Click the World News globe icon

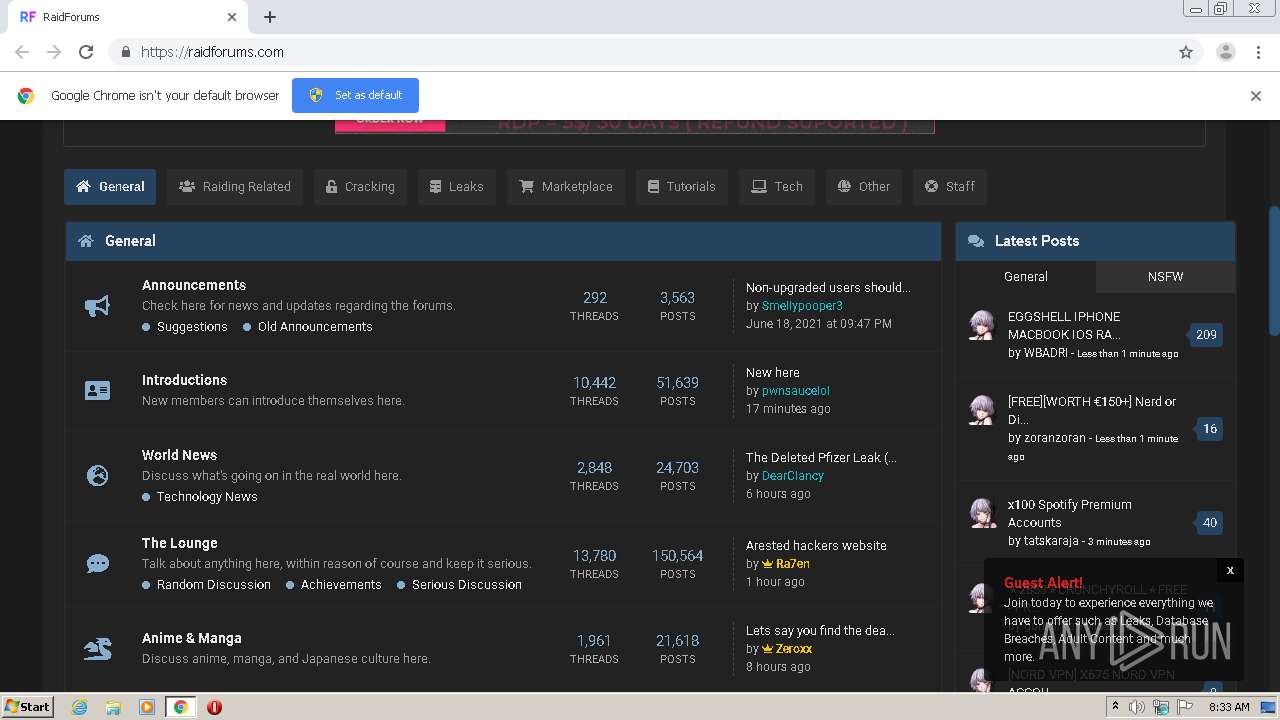pyautogui.click(x=97, y=476)
